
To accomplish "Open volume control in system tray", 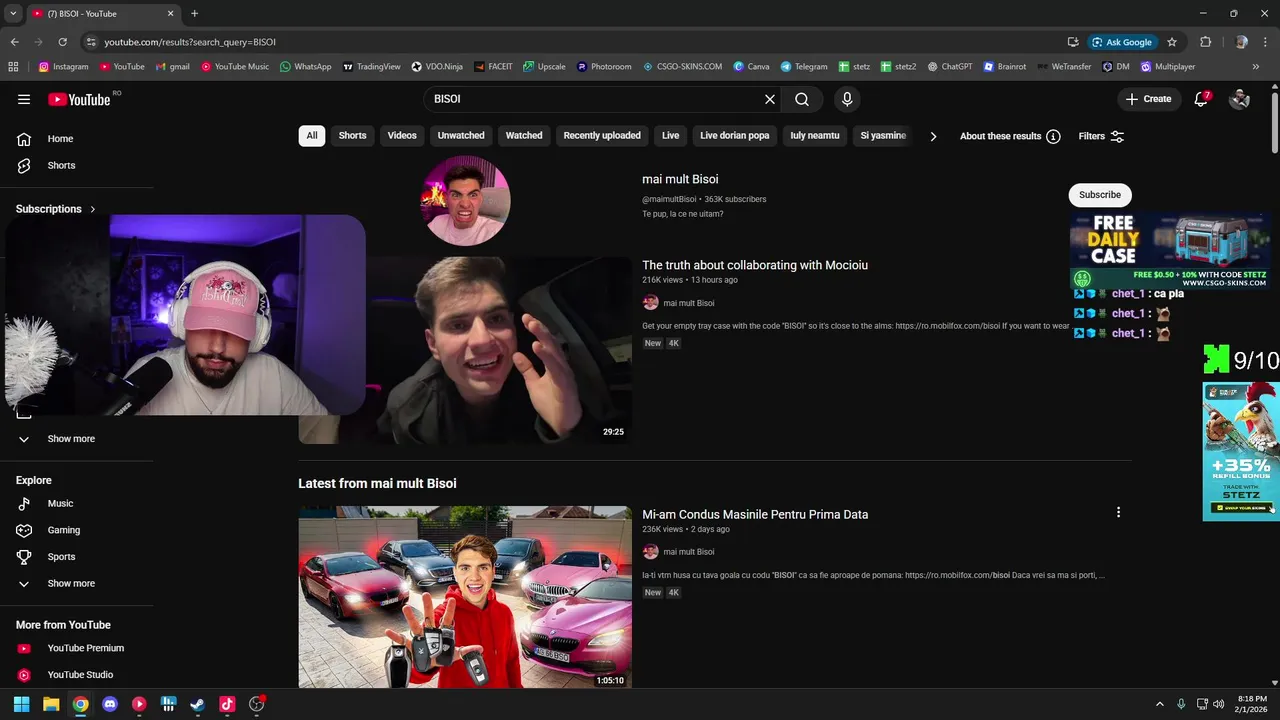I will [x=1218, y=704].
